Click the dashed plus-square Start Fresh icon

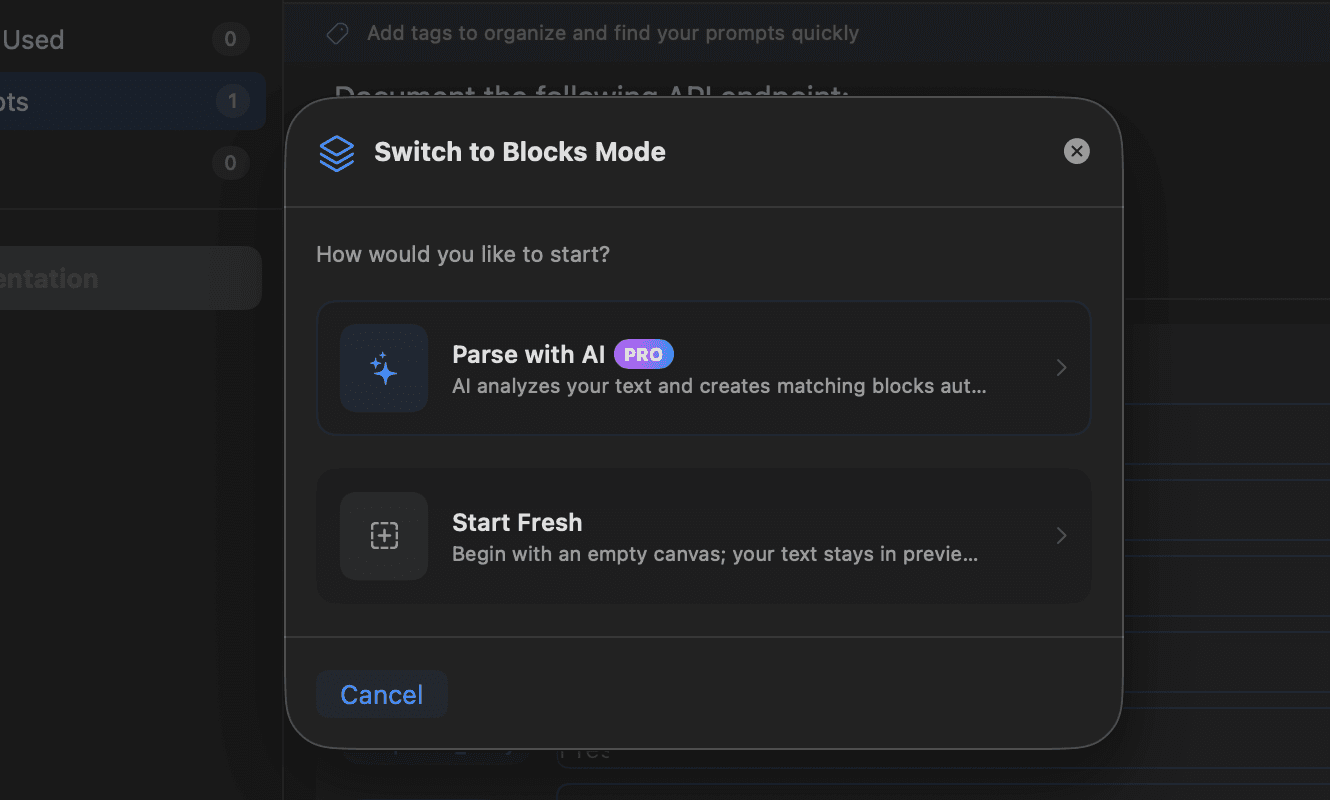pyautogui.click(x=384, y=536)
